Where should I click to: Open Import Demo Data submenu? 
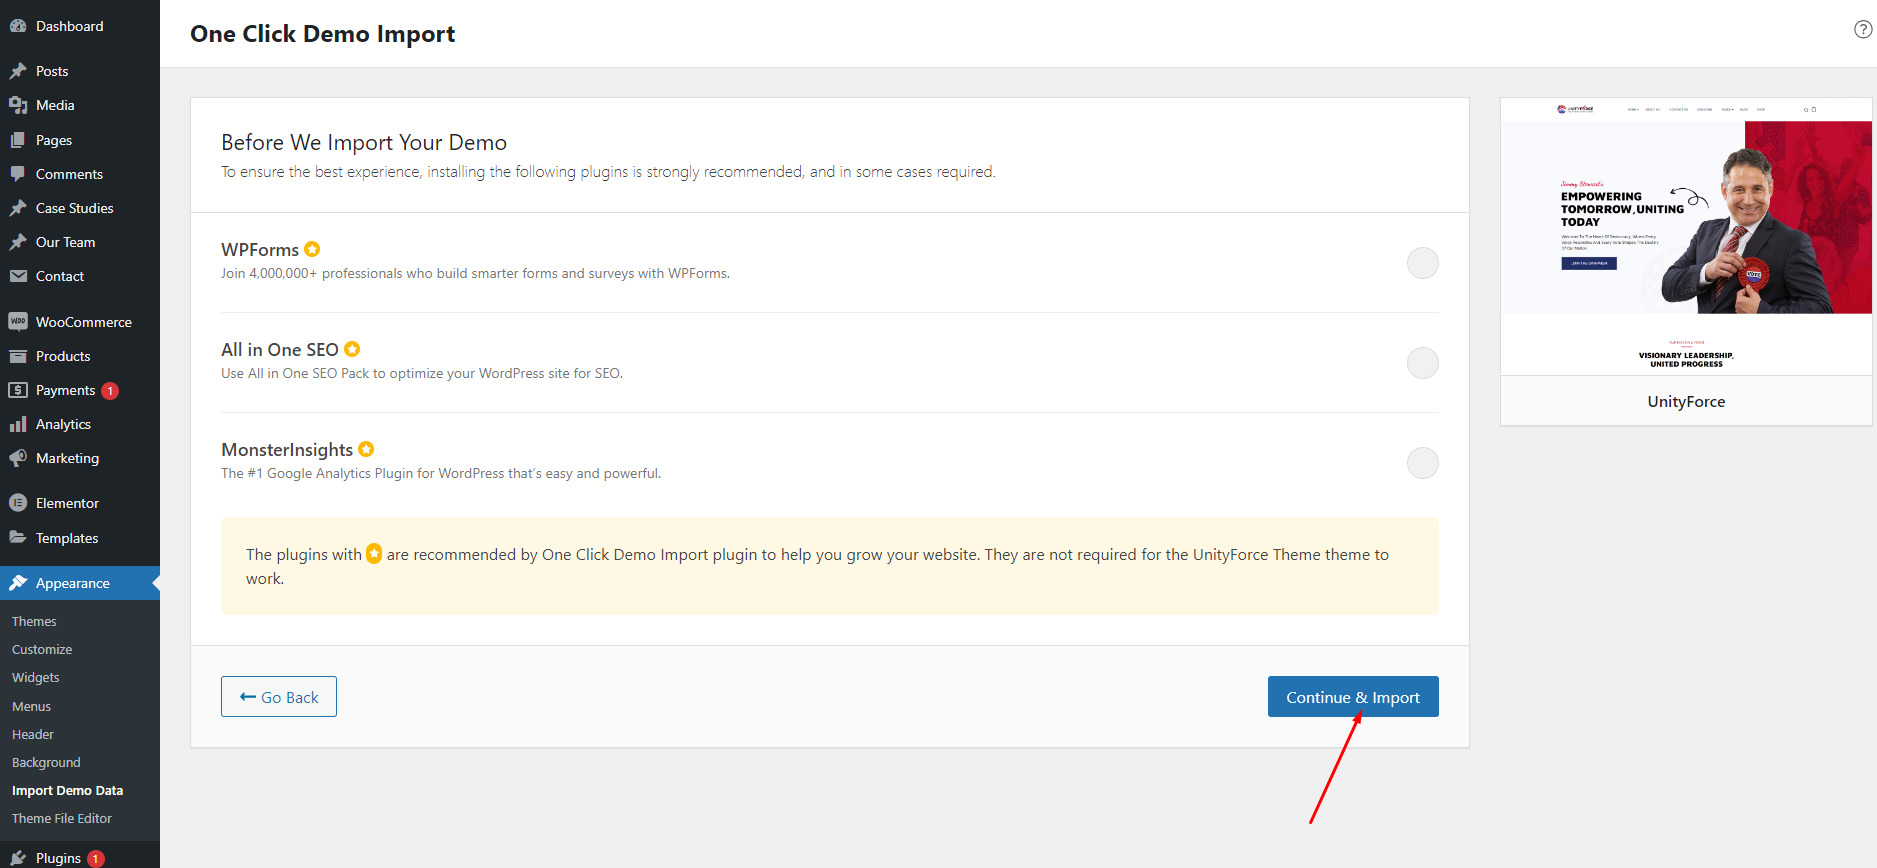[67, 790]
